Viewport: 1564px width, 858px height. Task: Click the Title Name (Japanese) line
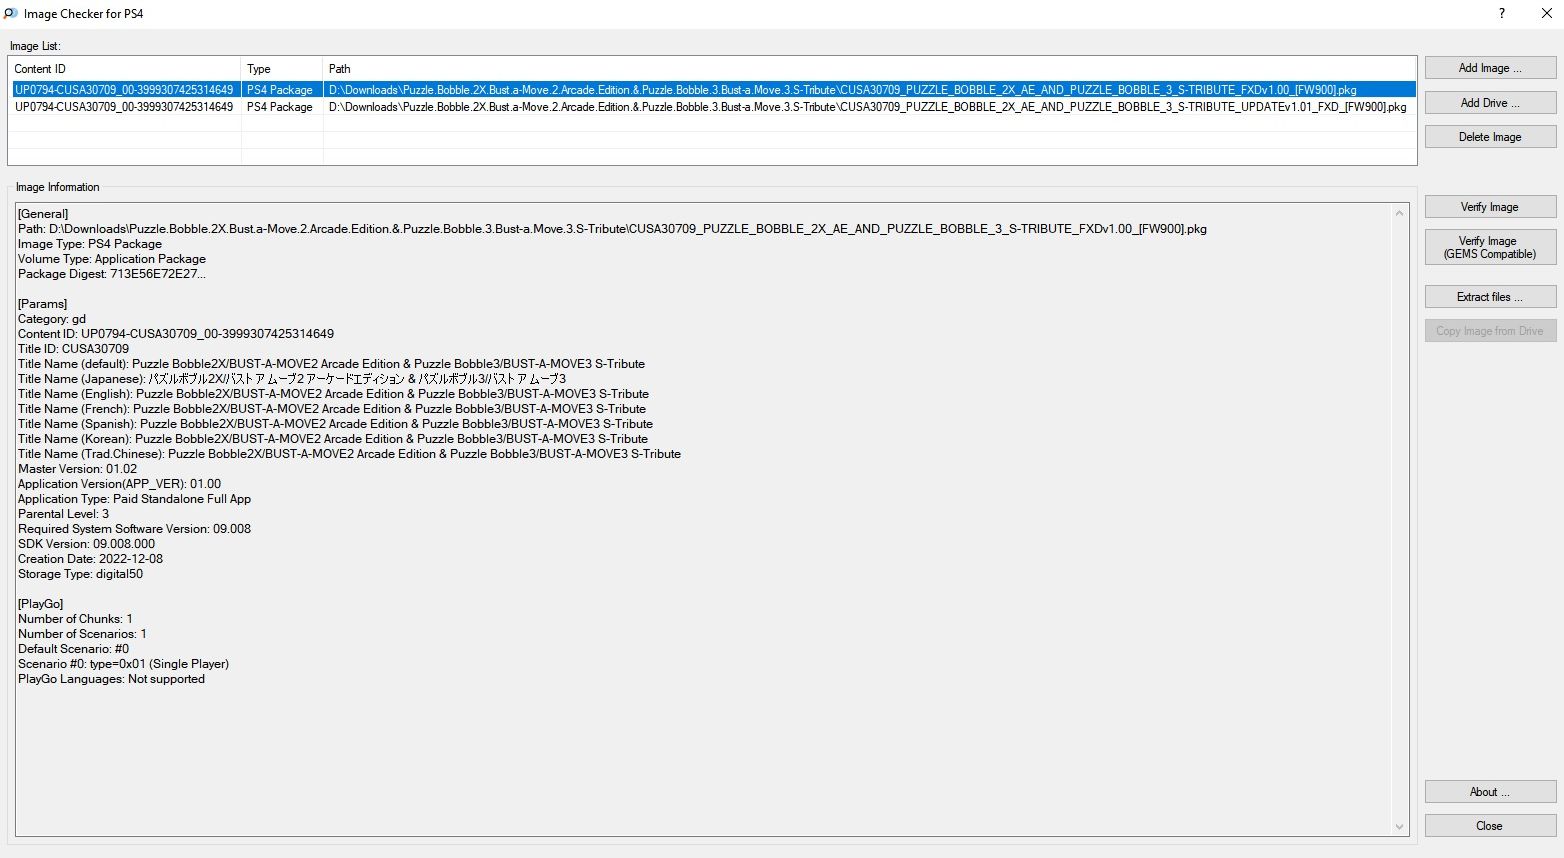[x=292, y=379]
